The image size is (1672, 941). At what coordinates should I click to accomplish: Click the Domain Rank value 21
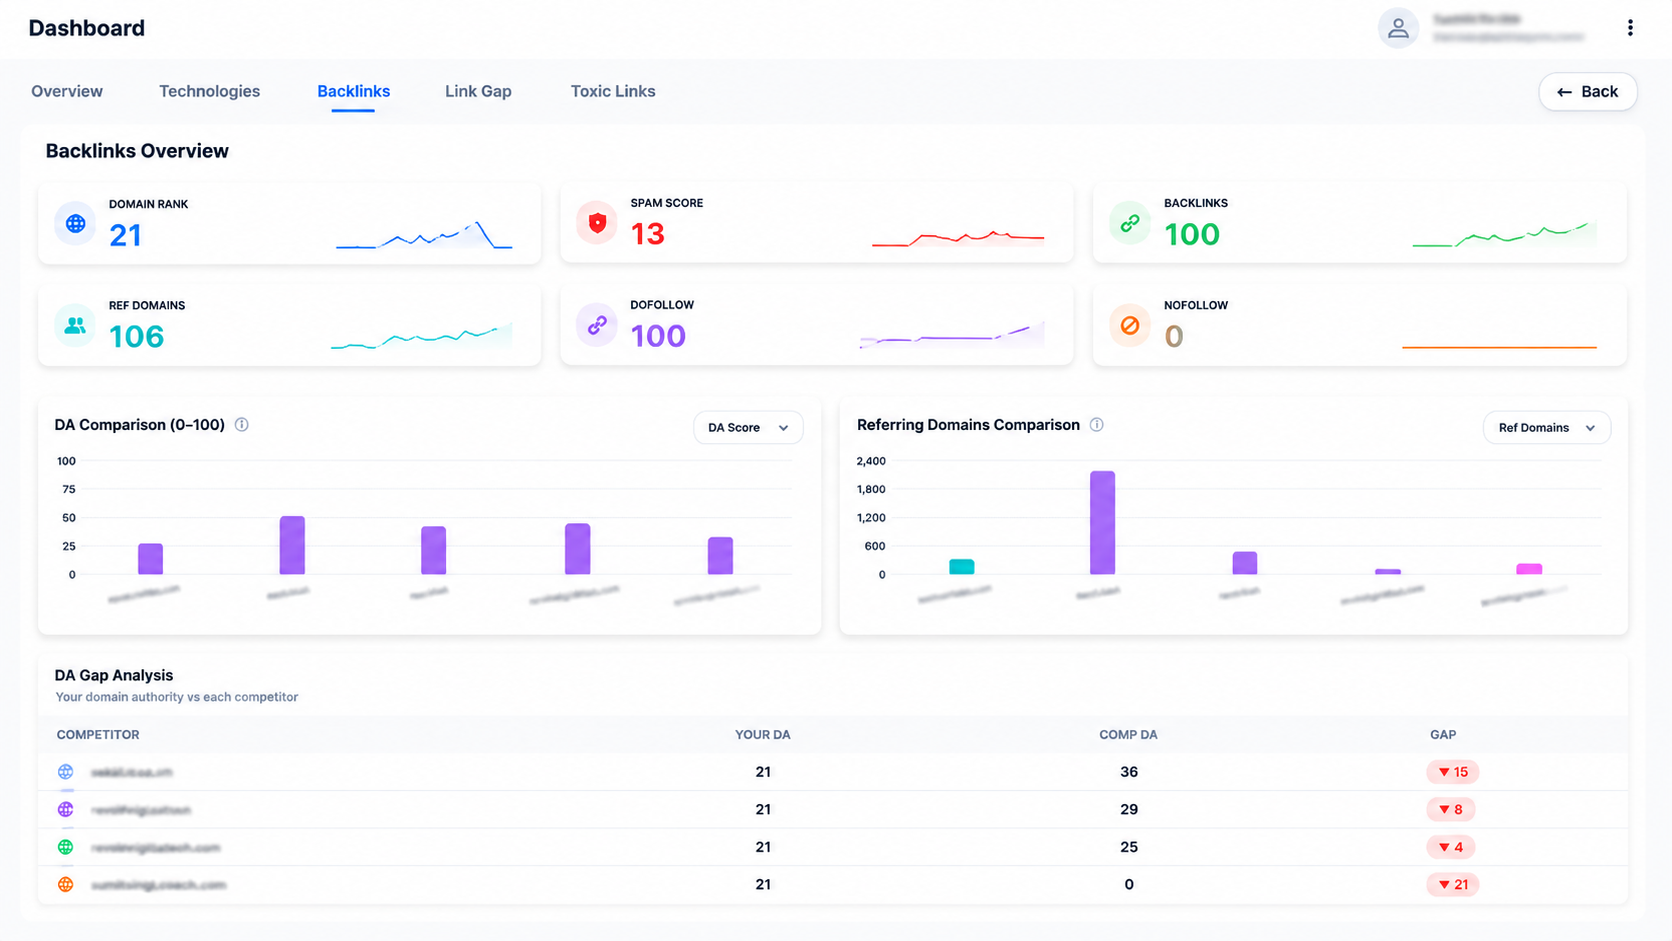pos(125,235)
